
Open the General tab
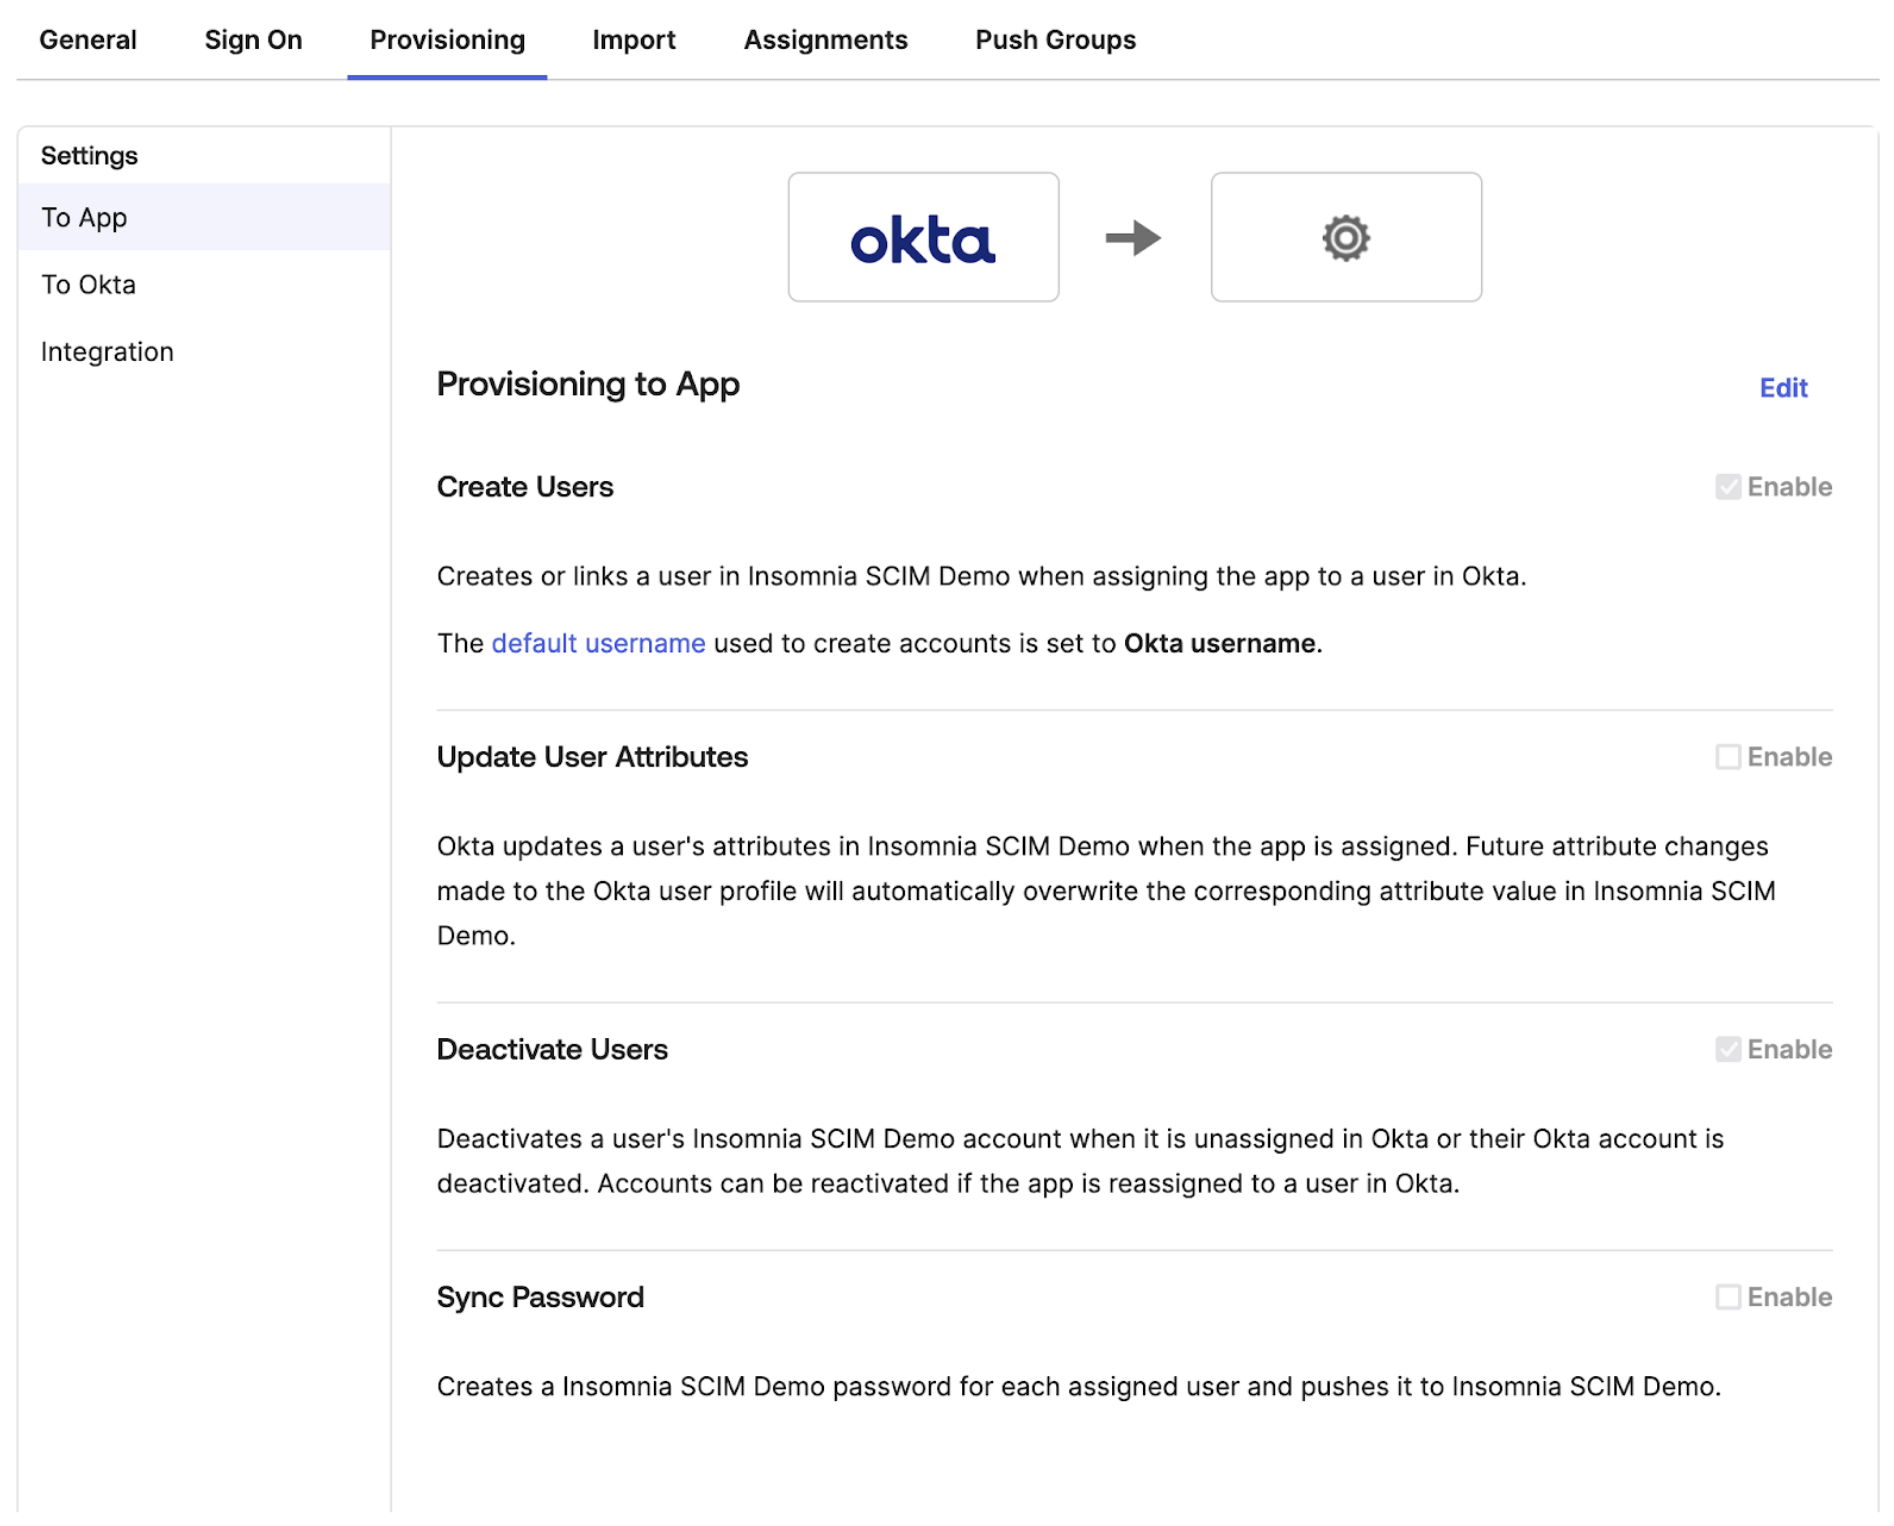[x=88, y=40]
